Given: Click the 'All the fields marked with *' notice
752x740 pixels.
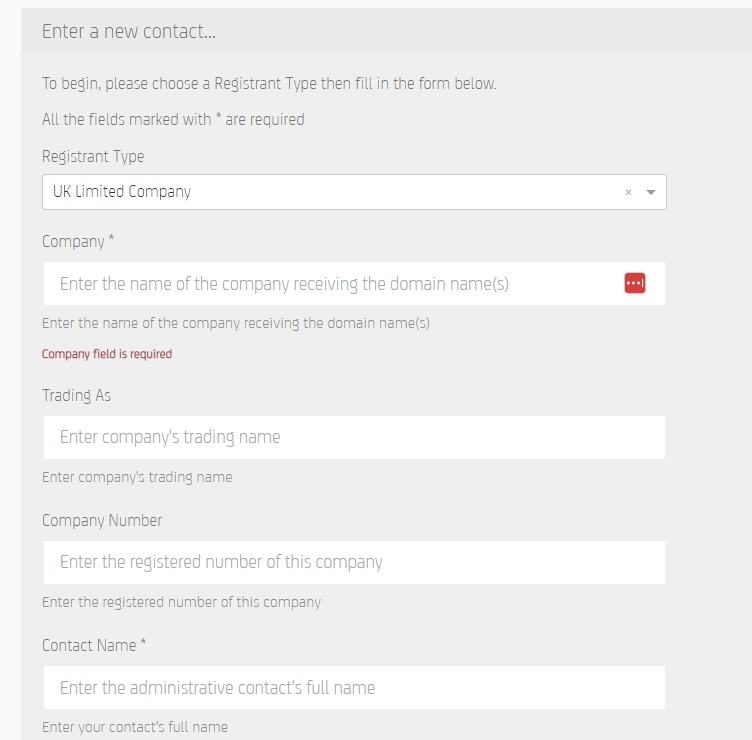Looking at the screenshot, I should point(173,119).
